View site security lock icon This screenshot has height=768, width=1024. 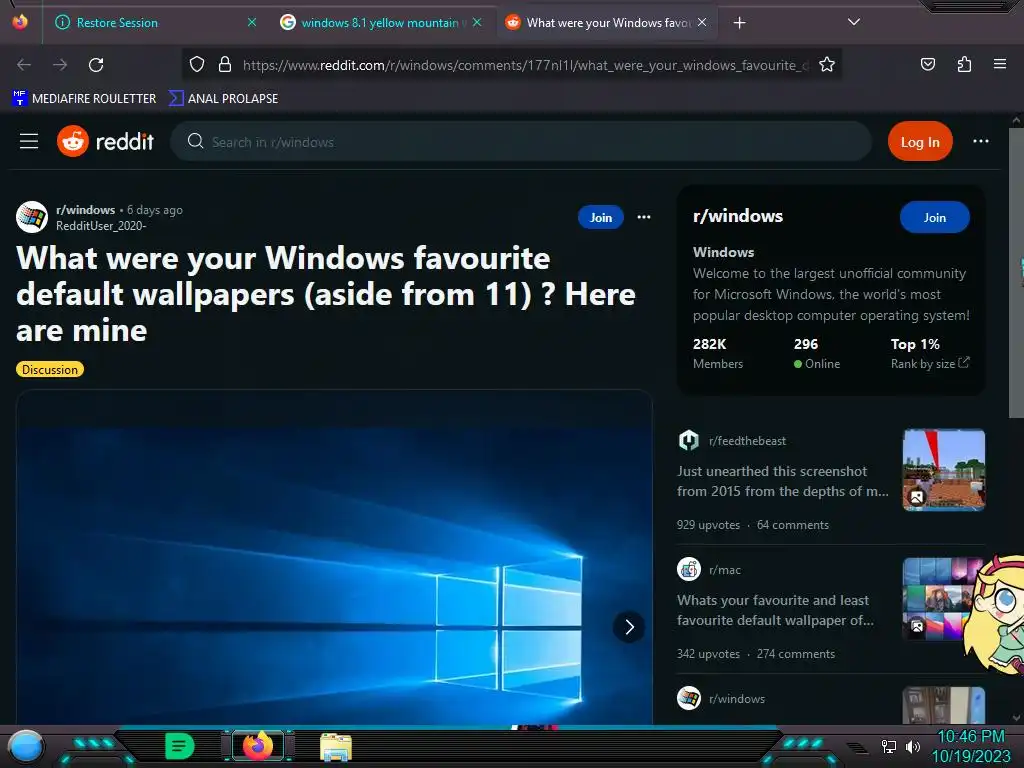225,64
